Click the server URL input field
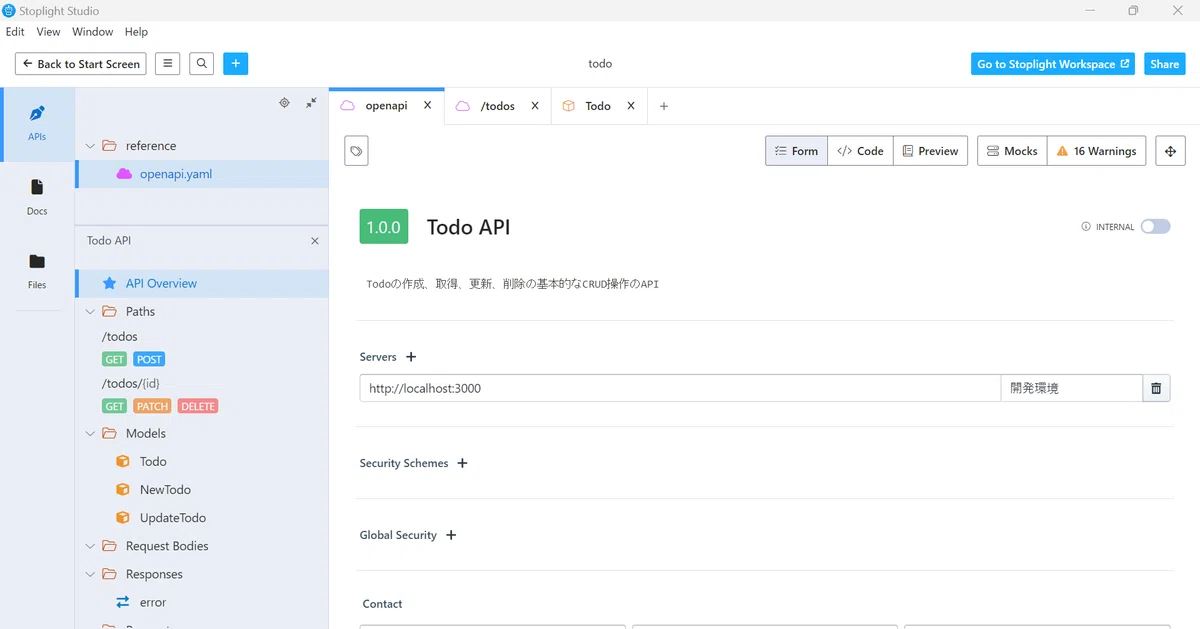Screen dimensions: 1200x629 coord(680,388)
